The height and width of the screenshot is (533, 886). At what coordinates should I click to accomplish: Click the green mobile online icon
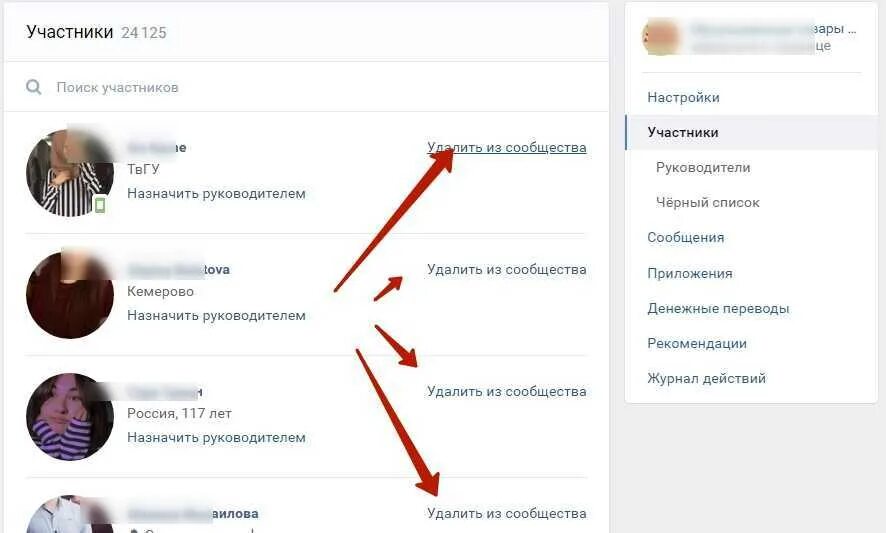pyautogui.click(x=100, y=205)
